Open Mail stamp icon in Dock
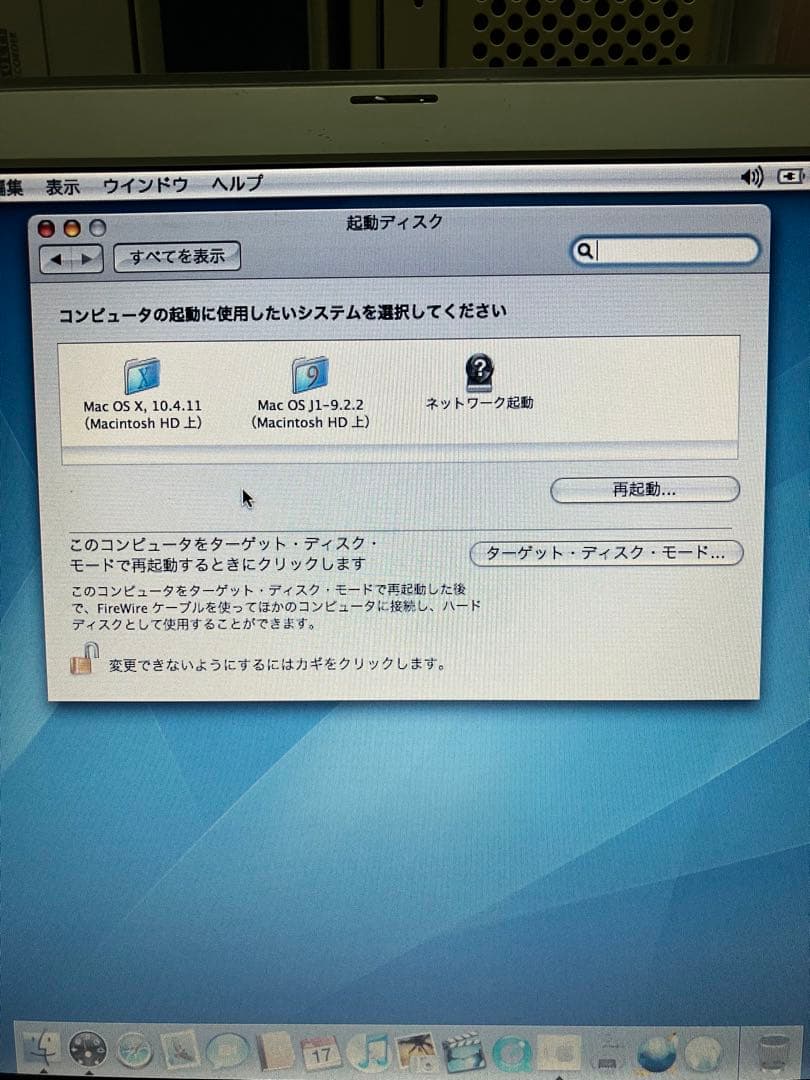The width and height of the screenshot is (810, 1080). coord(180,1050)
